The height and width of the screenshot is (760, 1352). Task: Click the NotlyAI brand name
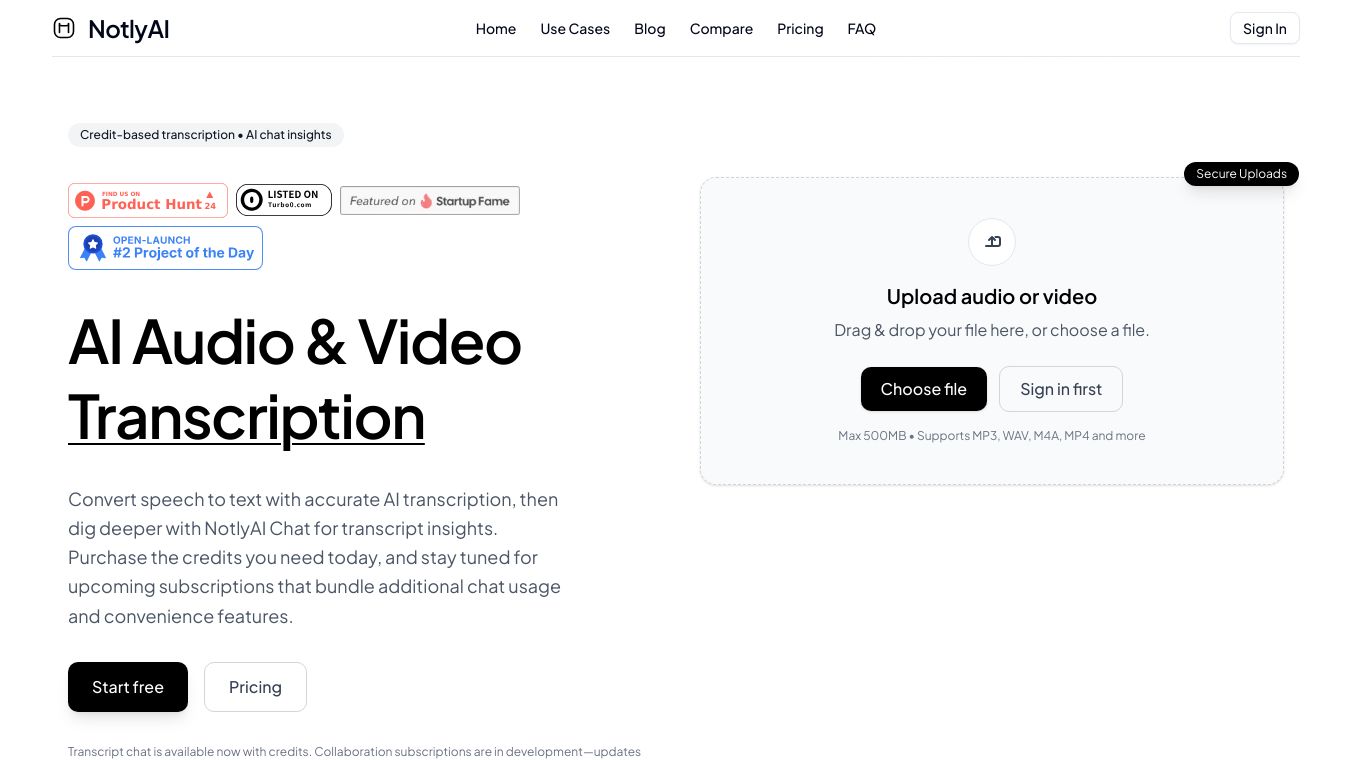[x=129, y=29]
